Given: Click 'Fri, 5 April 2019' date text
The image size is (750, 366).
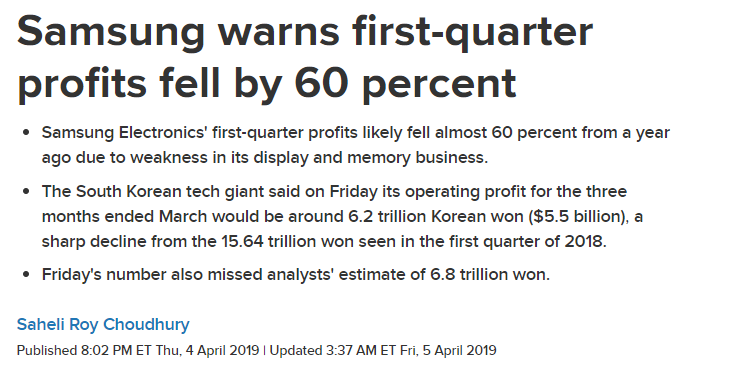Looking at the screenshot, I should pyautogui.click(x=448, y=350).
